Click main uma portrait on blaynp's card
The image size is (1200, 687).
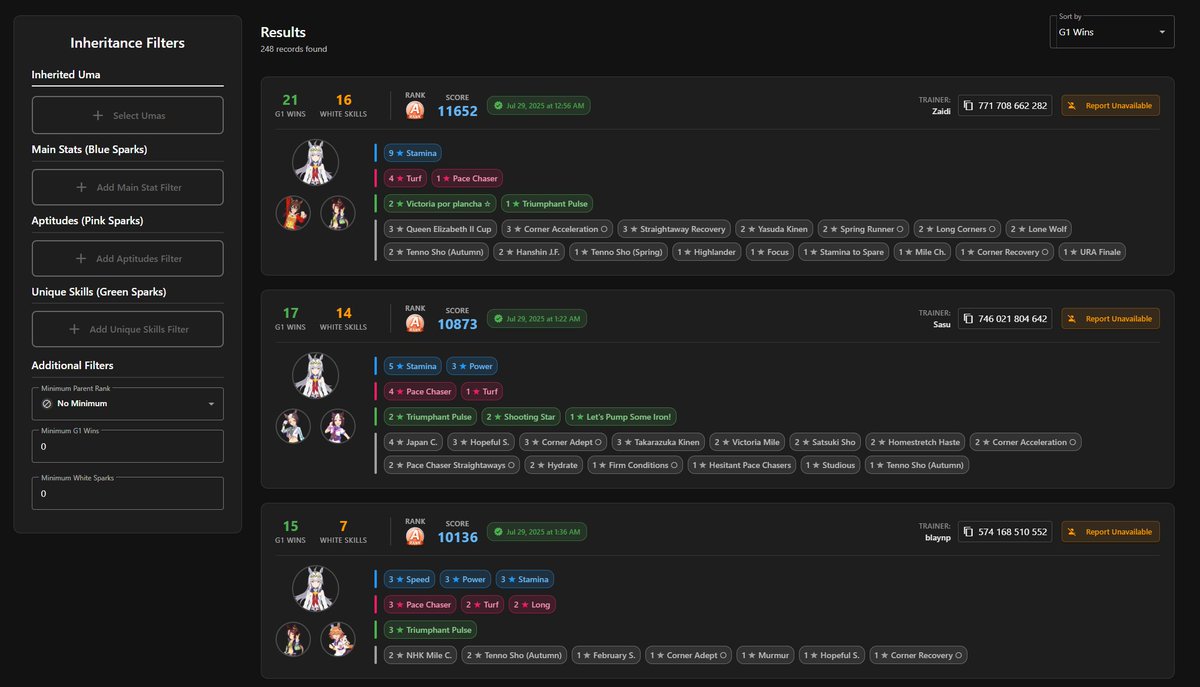click(x=315, y=589)
